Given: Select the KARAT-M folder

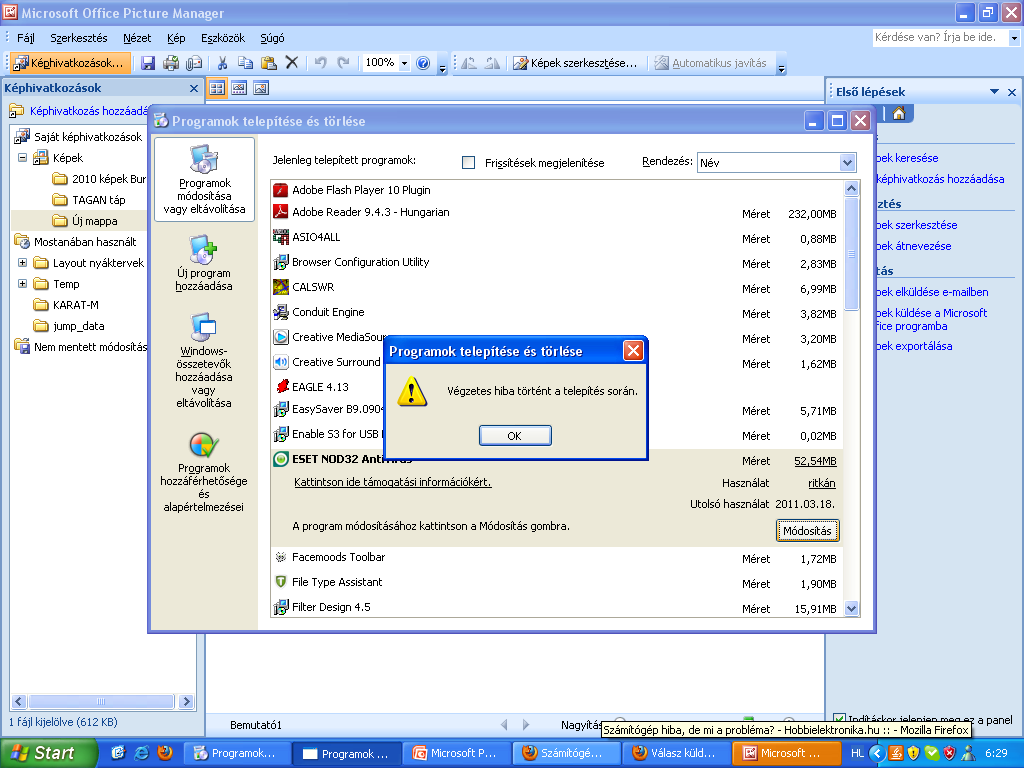Looking at the screenshot, I should [x=66, y=305].
